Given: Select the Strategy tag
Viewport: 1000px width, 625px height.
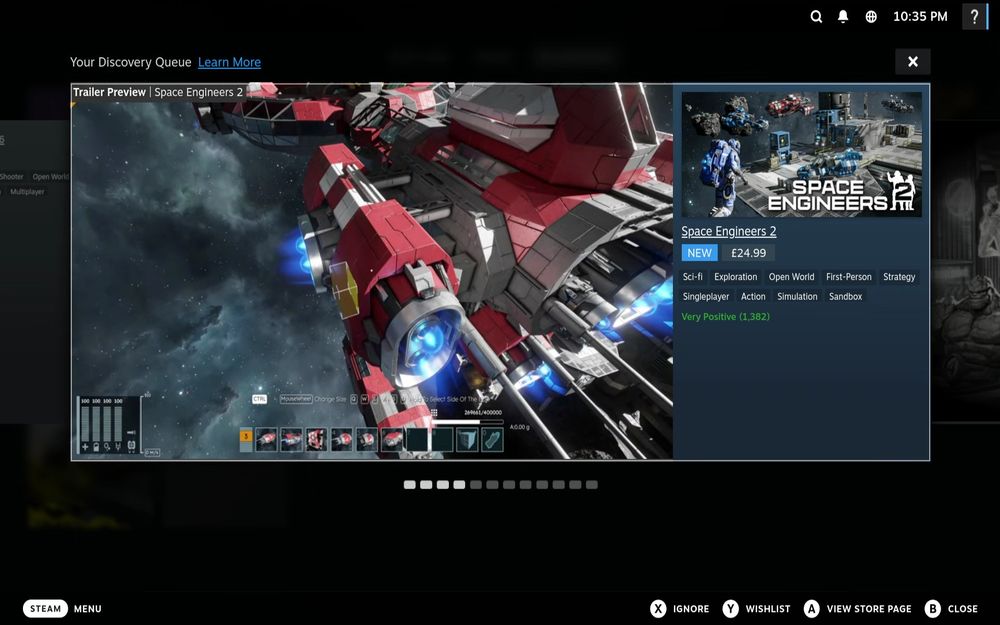Looking at the screenshot, I should point(899,277).
